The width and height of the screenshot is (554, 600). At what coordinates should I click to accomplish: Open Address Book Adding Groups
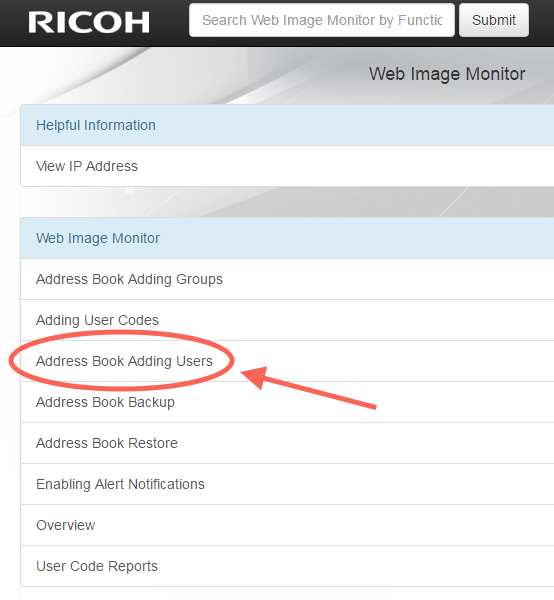coord(287,279)
